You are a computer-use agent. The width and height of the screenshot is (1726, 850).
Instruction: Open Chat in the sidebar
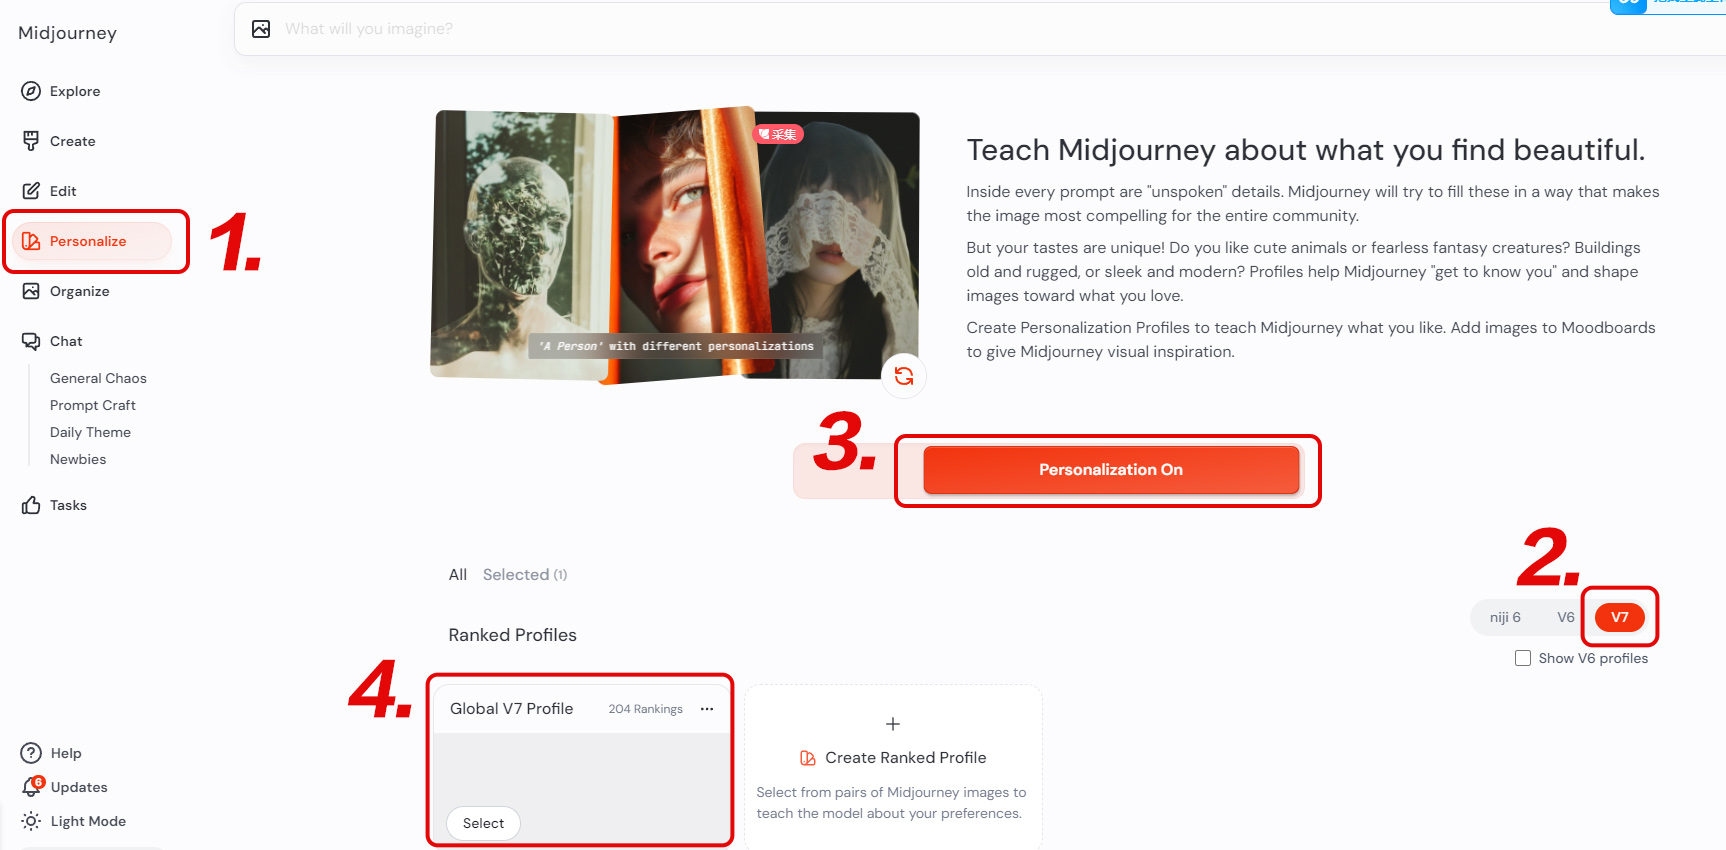[x=66, y=341]
